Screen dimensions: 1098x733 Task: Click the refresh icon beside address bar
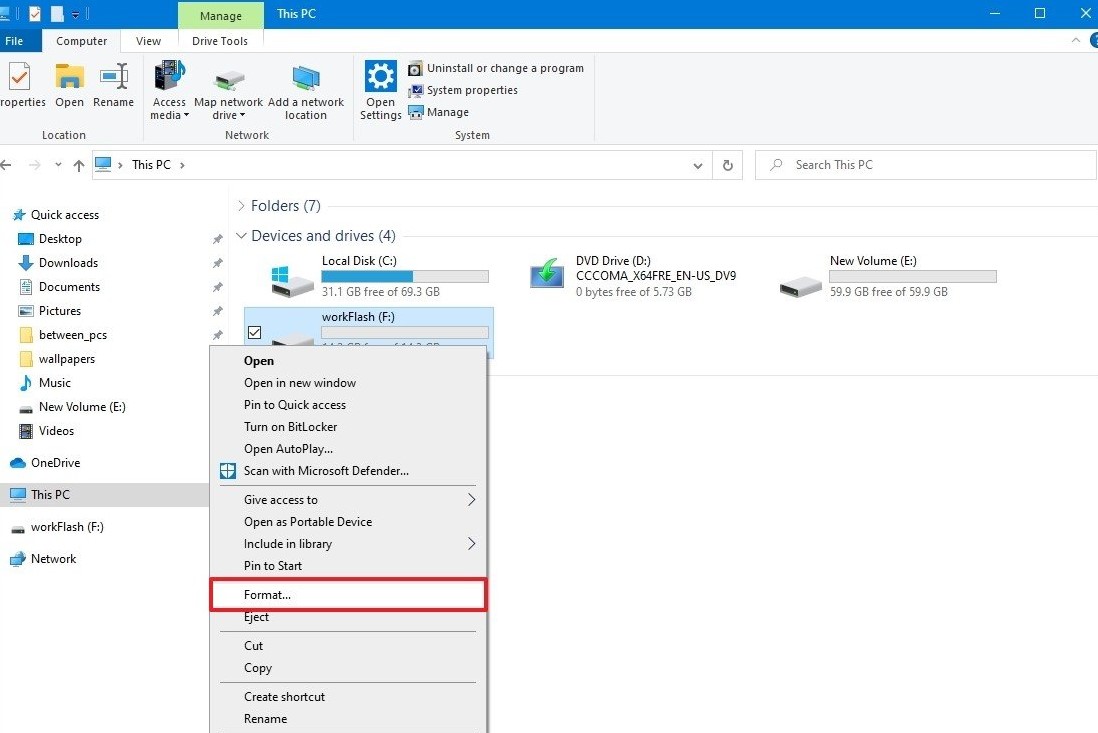[728, 165]
